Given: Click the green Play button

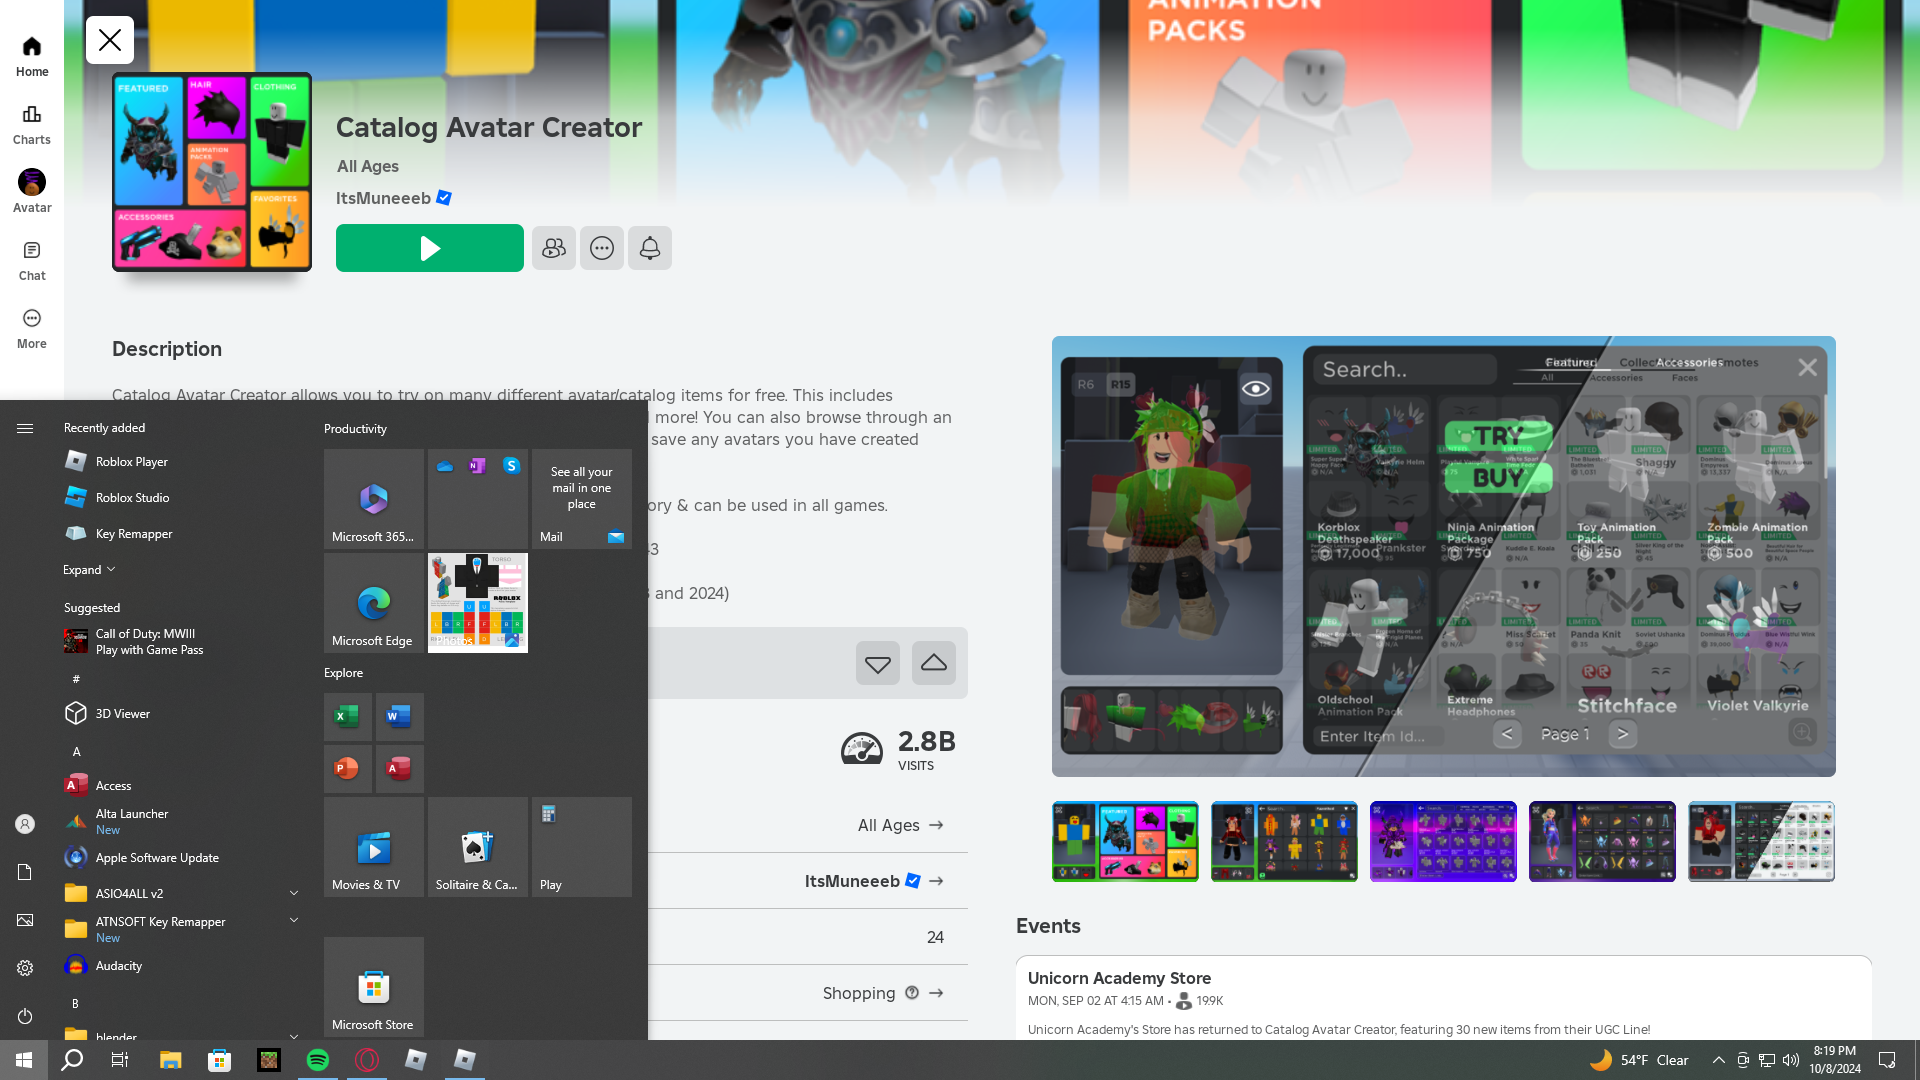Looking at the screenshot, I should pos(429,248).
